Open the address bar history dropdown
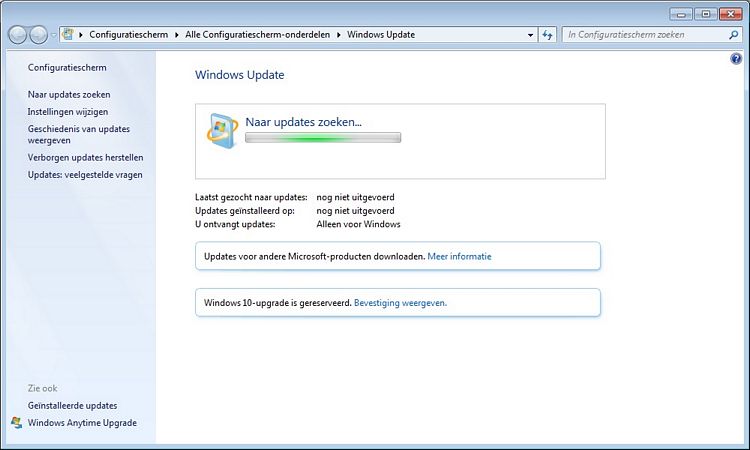 pos(530,35)
